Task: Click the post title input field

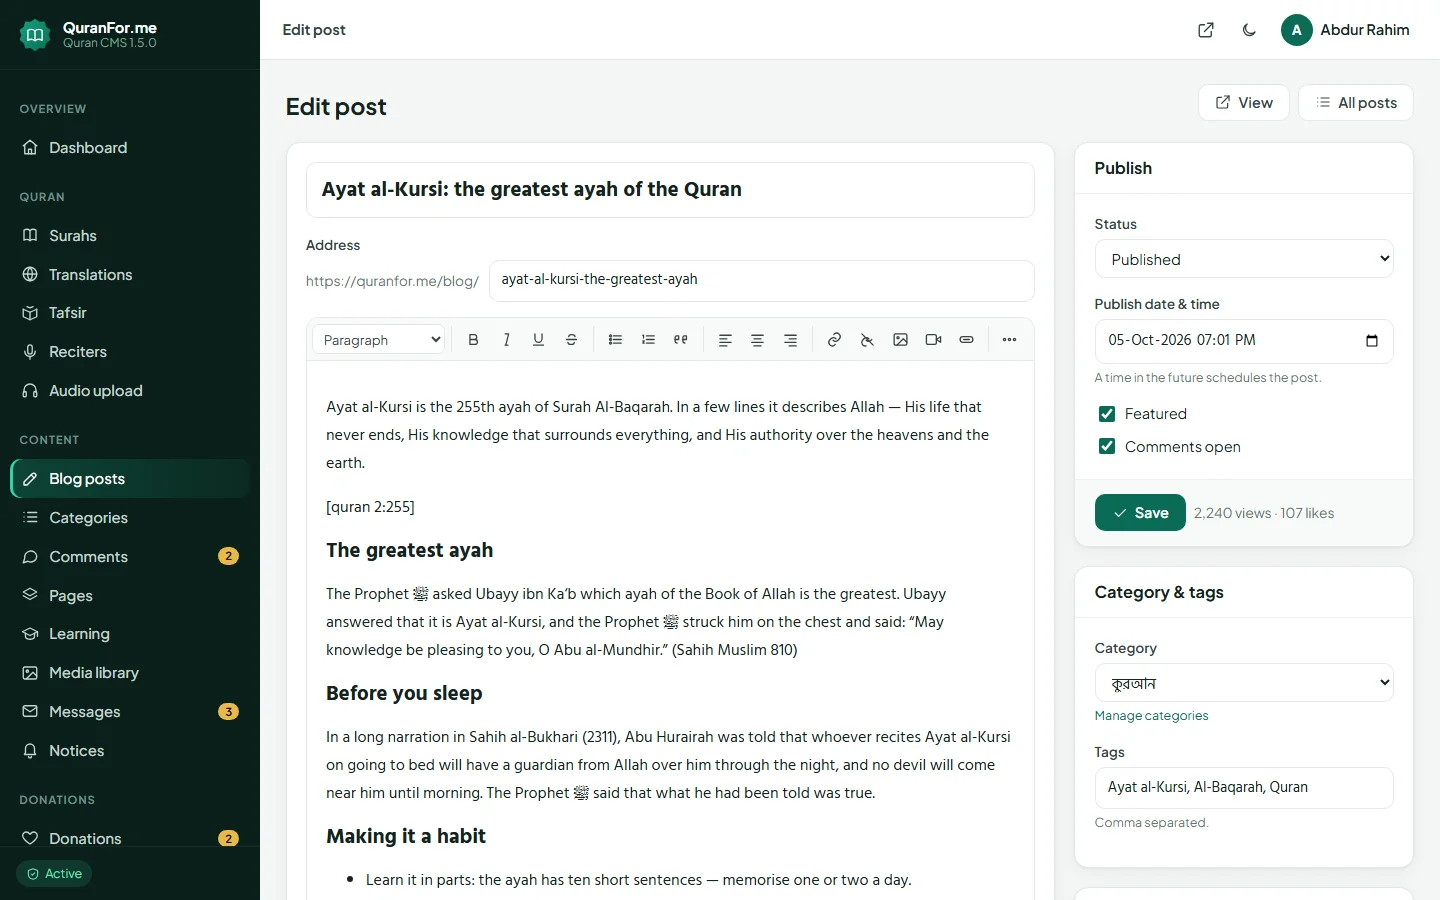Action: (x=670, y=190)
